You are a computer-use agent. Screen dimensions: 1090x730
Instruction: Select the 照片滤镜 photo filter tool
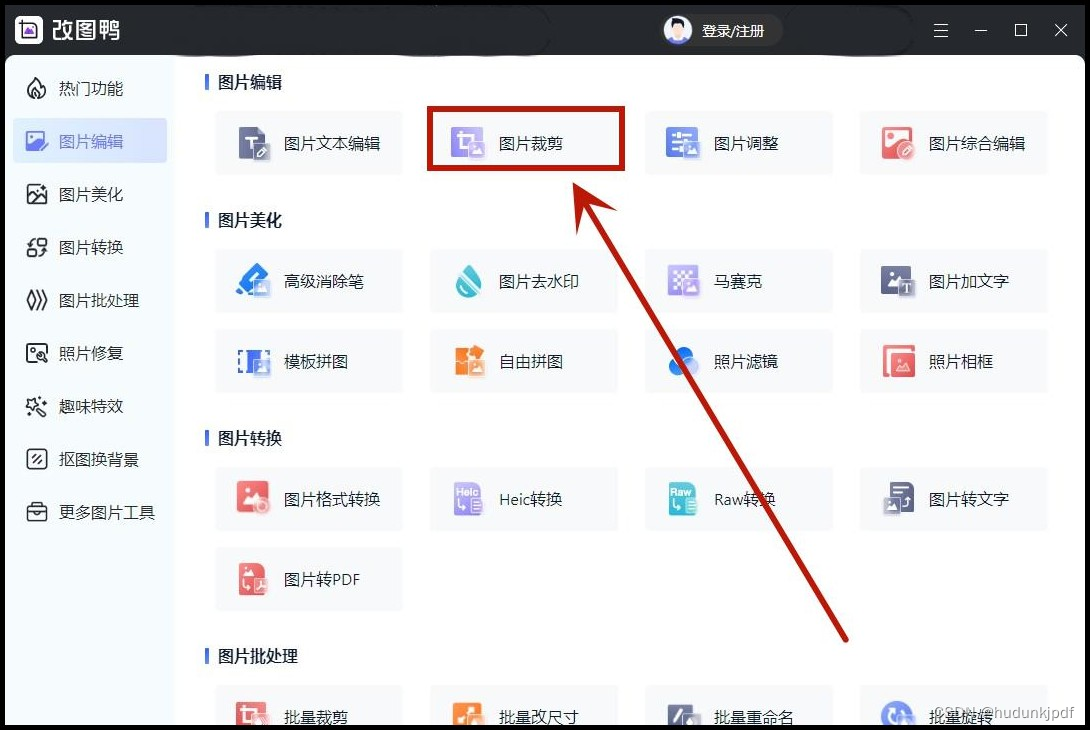coord(739,361)
